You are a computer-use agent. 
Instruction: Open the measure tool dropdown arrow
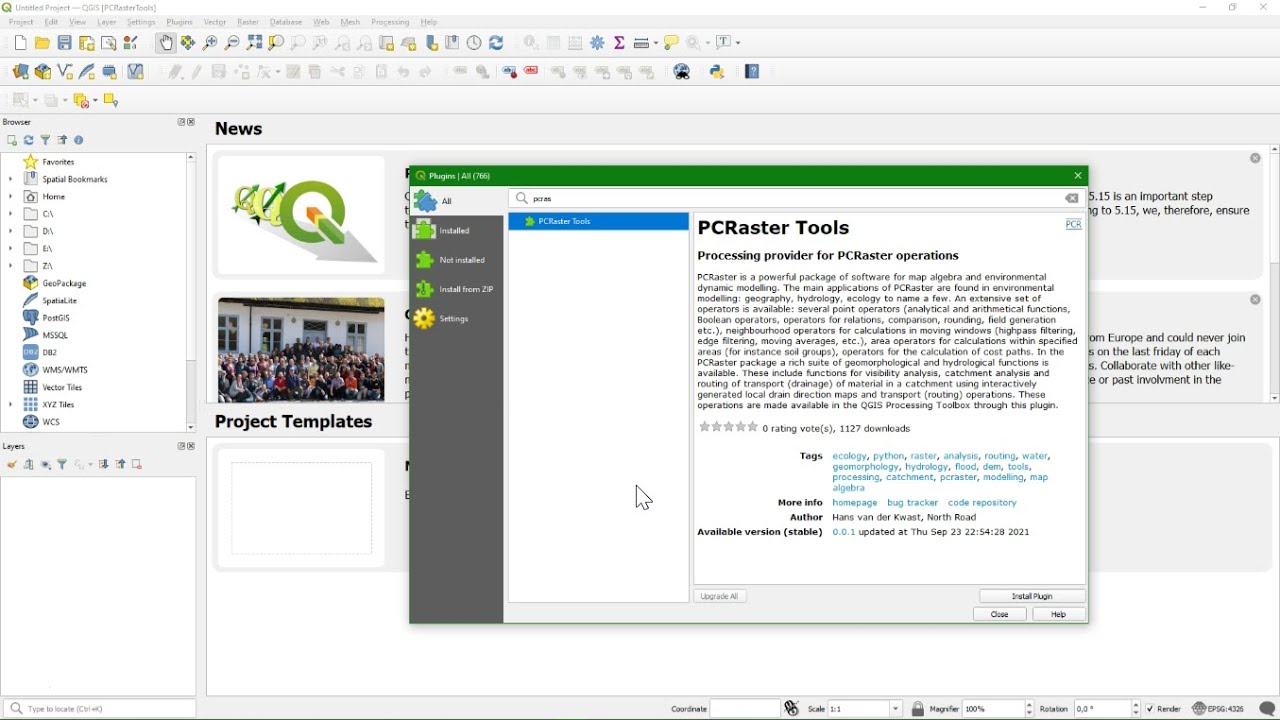[655, 43]
